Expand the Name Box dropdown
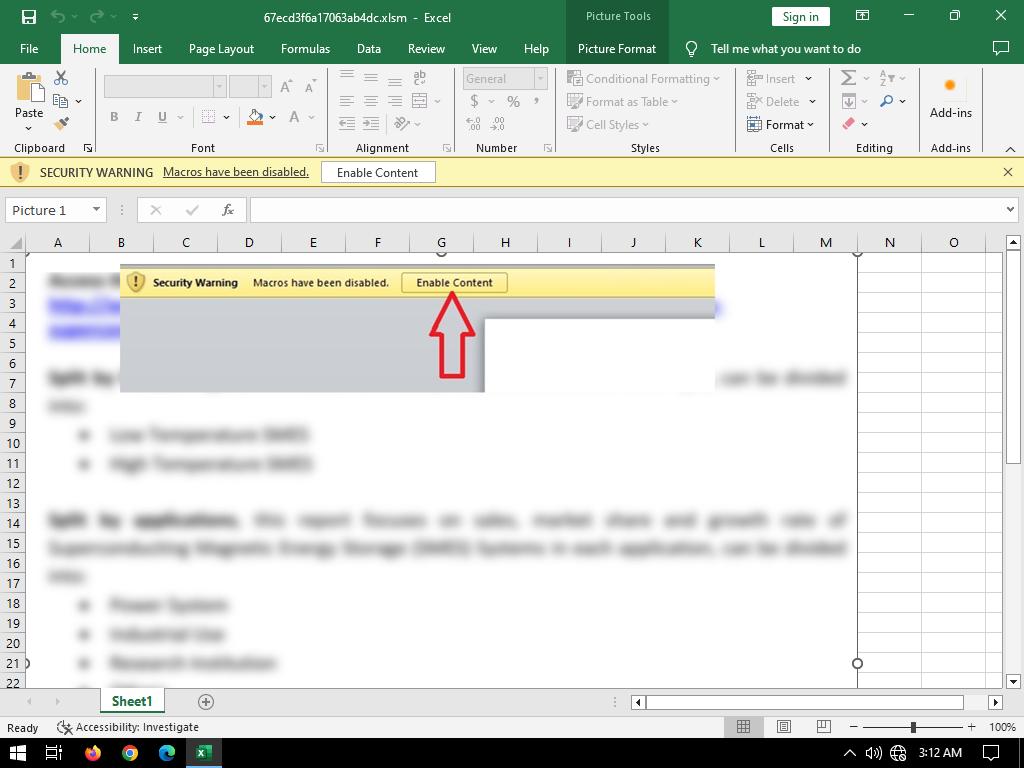 point(96,210)
